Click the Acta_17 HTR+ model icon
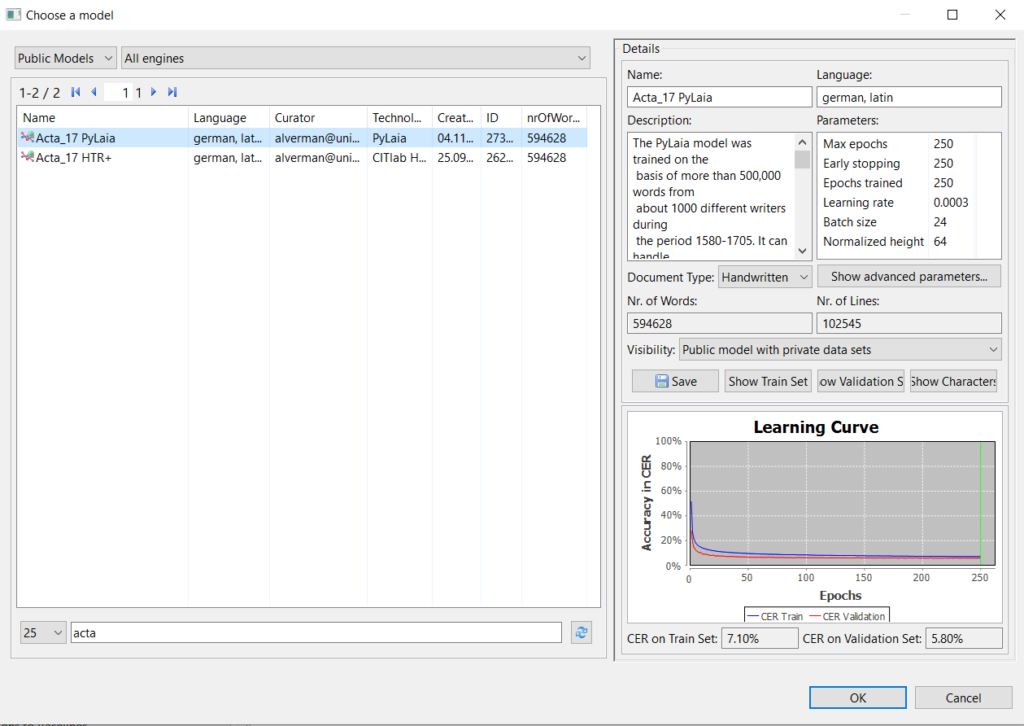Image resolution: width=1024 pixels, height=726 pixels. pos(27,158)
